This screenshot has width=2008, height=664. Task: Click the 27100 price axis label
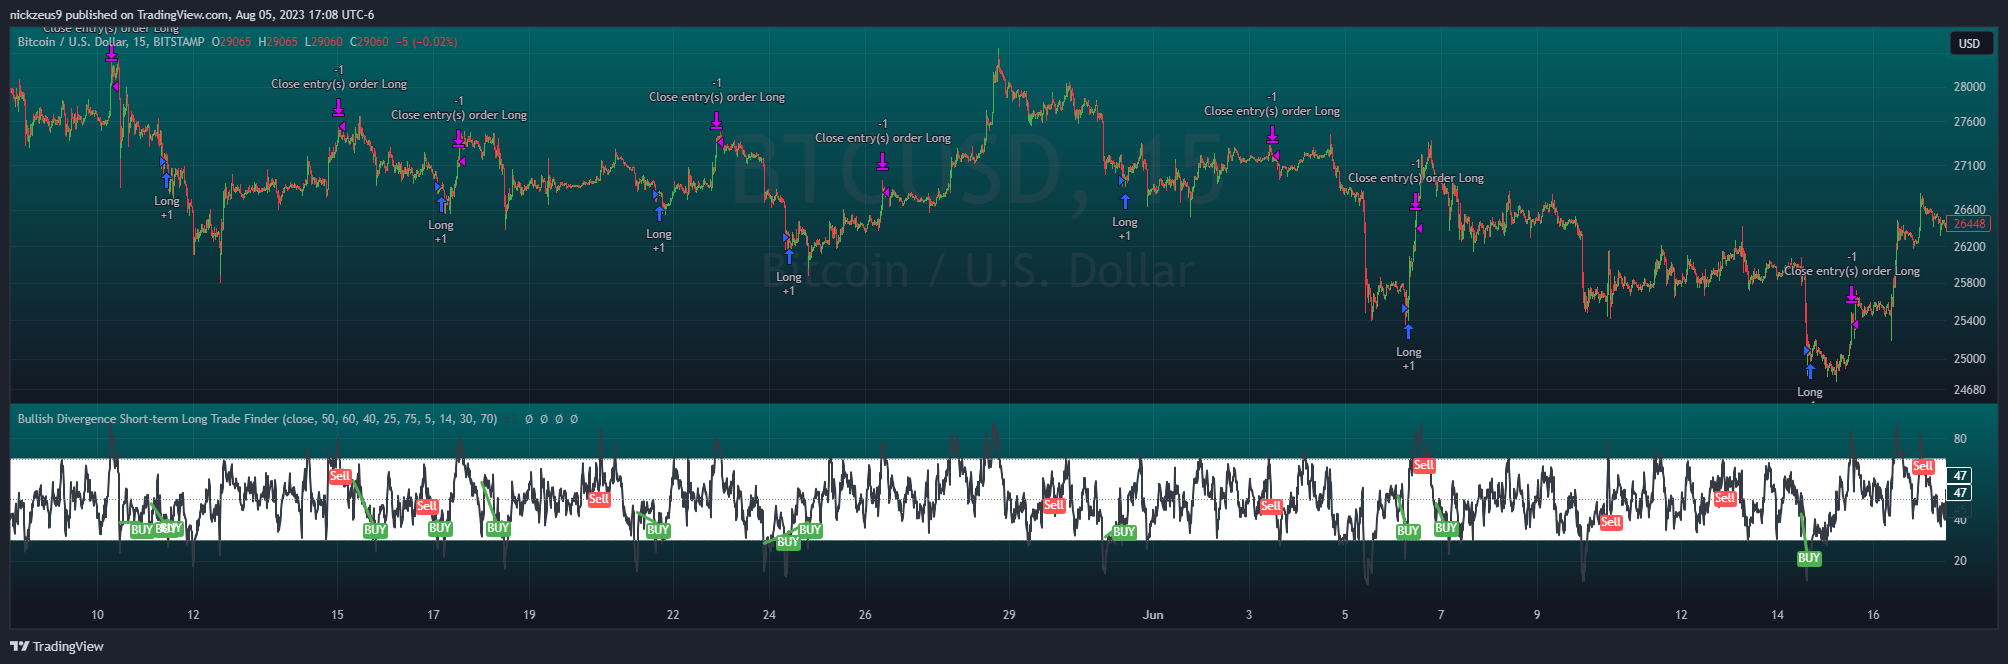point(1969,166)
